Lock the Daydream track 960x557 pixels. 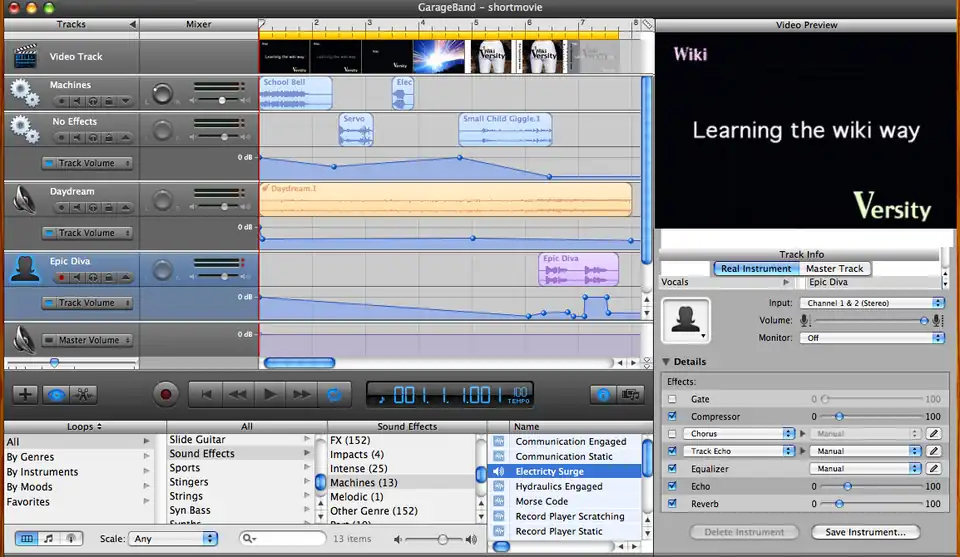click(108, 207)
